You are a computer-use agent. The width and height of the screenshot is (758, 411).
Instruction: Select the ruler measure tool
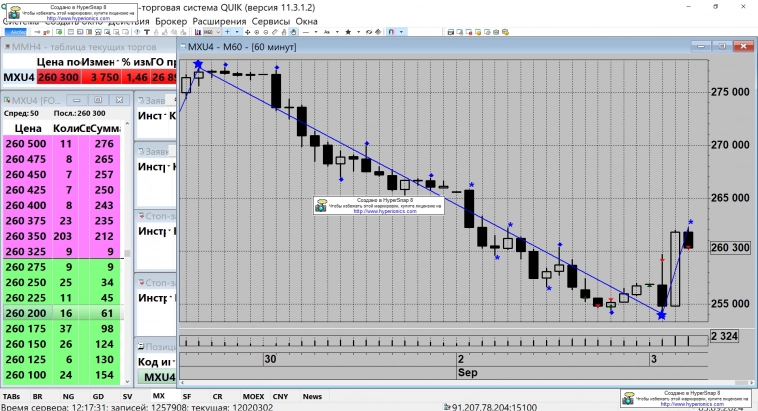[275, 32]
